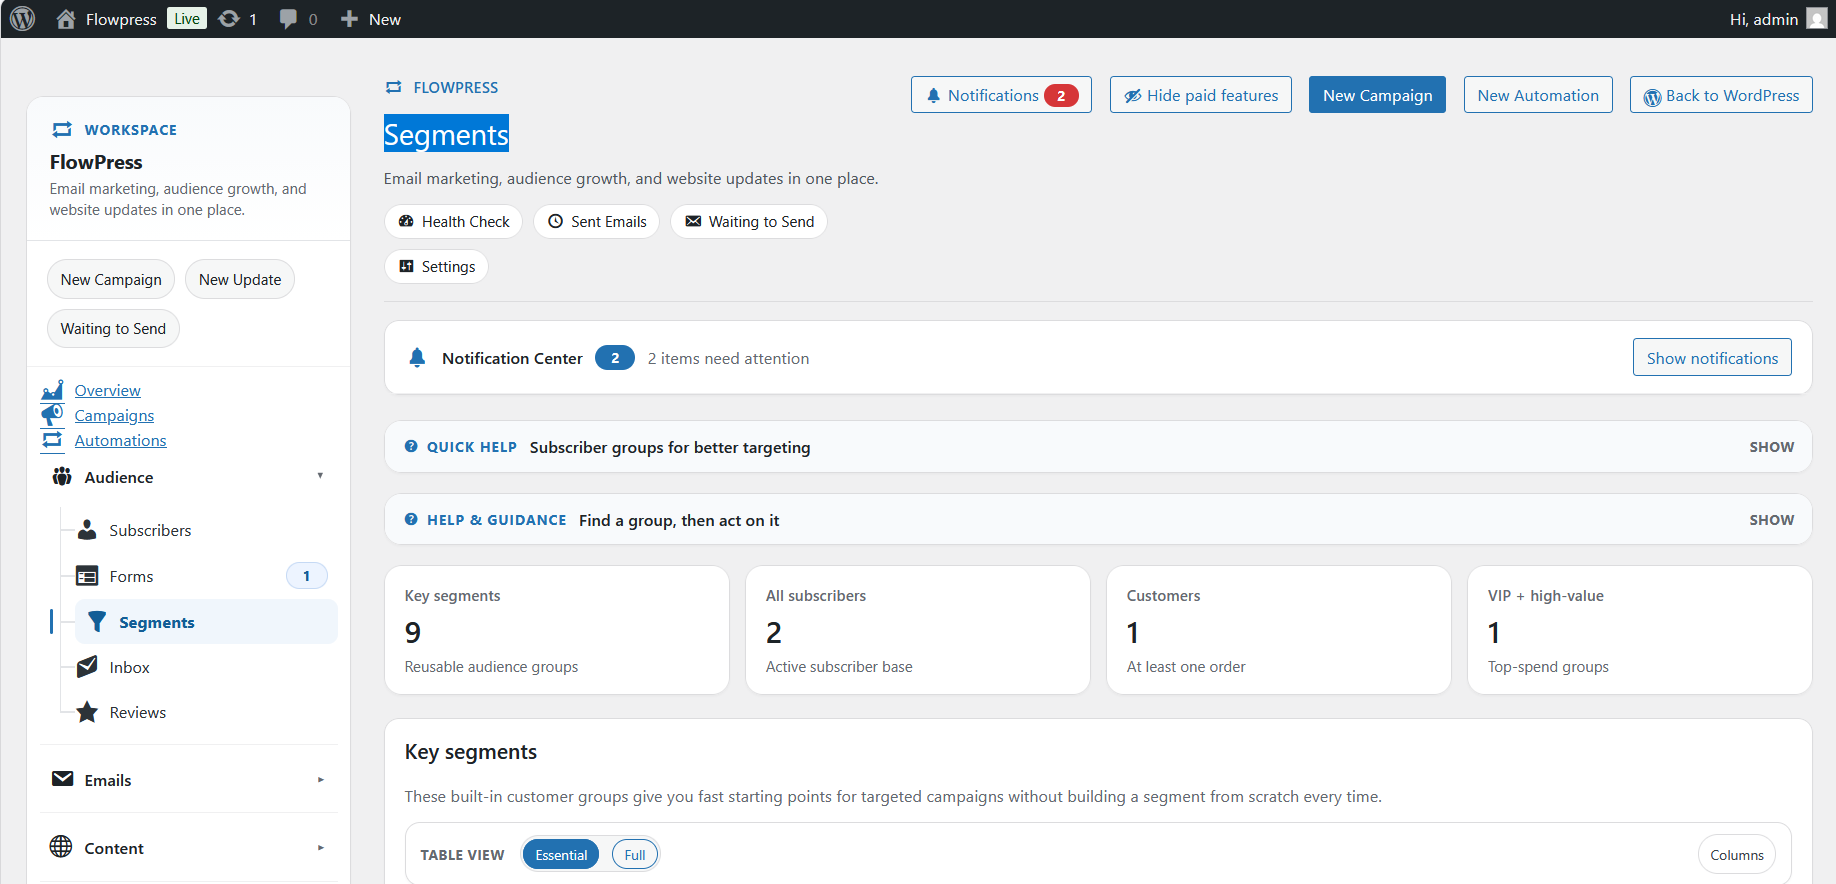Open the Waiting to Send tab below heading

coord(748,222)
